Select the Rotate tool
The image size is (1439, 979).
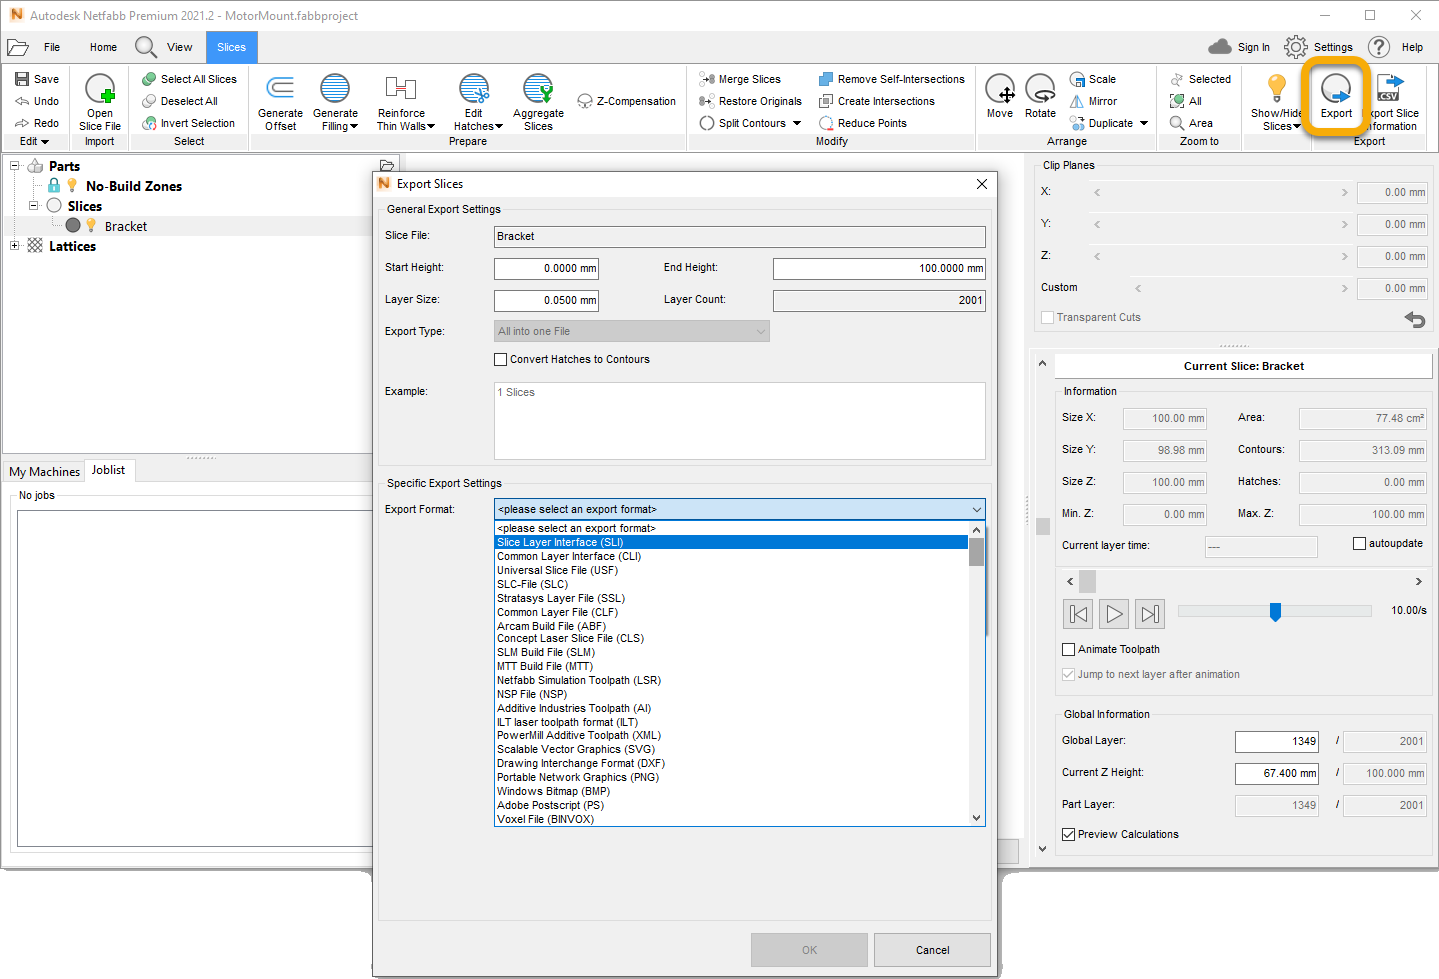1040,96
